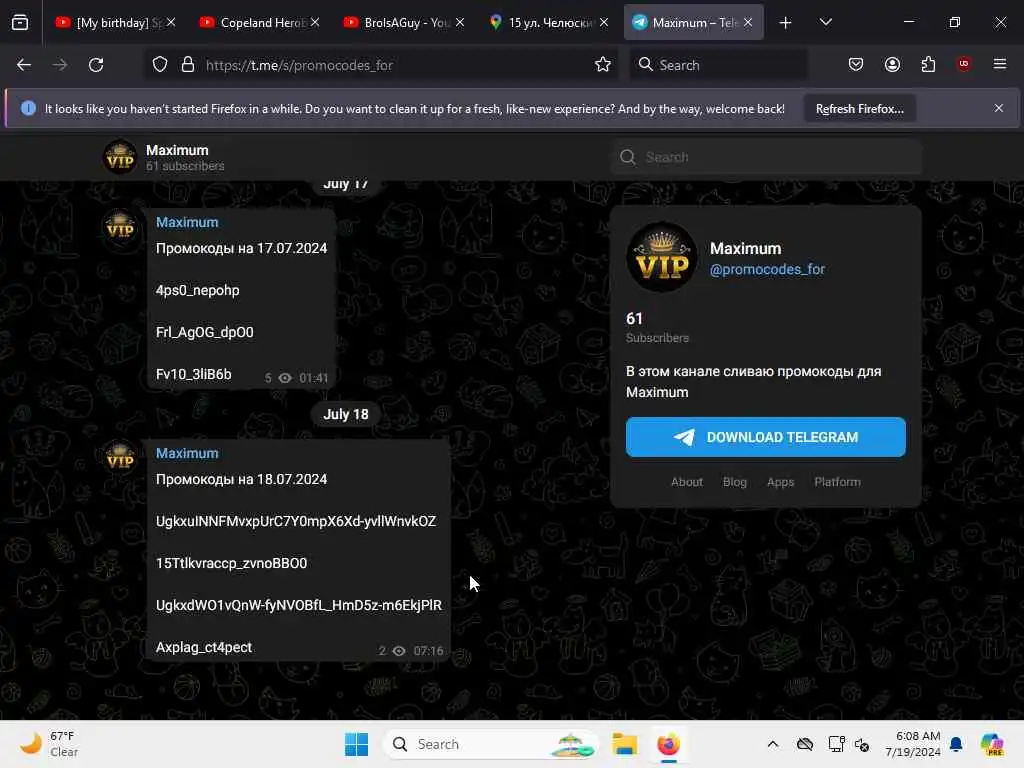Viewport: 1024px width, 768px height.
Task: Open the Apps footer link
Action: pyautogui.click(x=780, y=482)
